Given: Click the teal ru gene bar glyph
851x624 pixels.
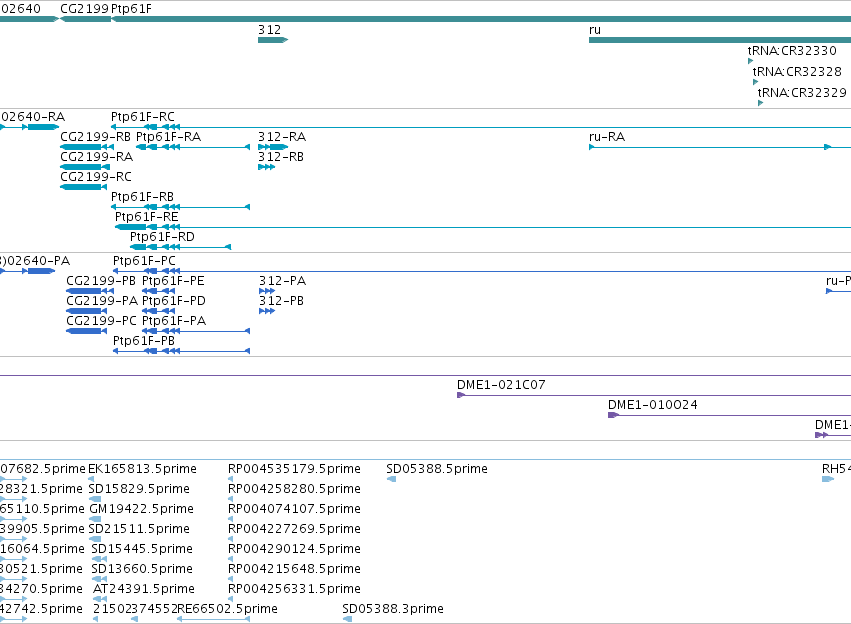Looking at the screenshot, I should point(720,40).
